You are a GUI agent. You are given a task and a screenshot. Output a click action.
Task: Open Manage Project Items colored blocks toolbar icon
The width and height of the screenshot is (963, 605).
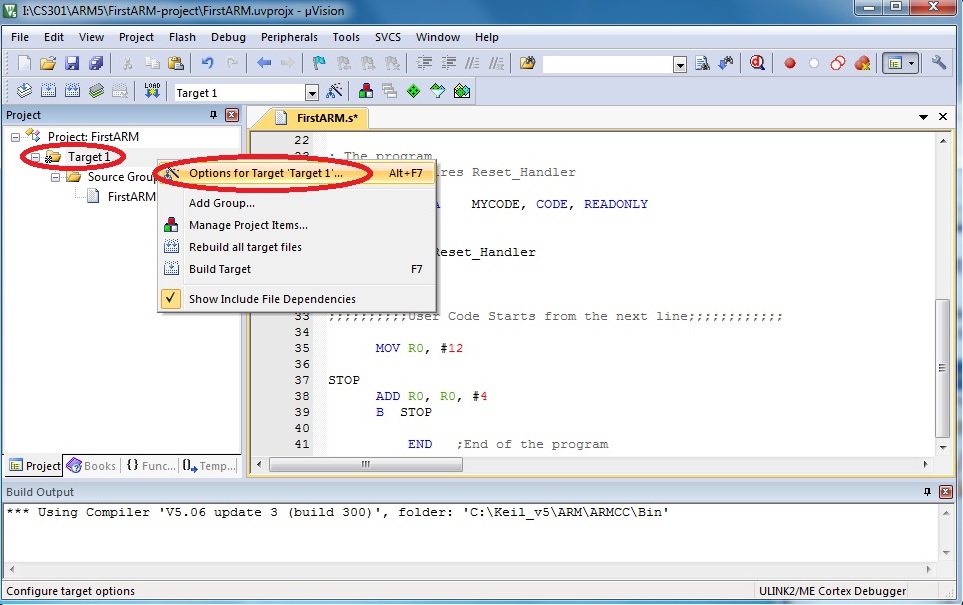(x=365, y=92)
